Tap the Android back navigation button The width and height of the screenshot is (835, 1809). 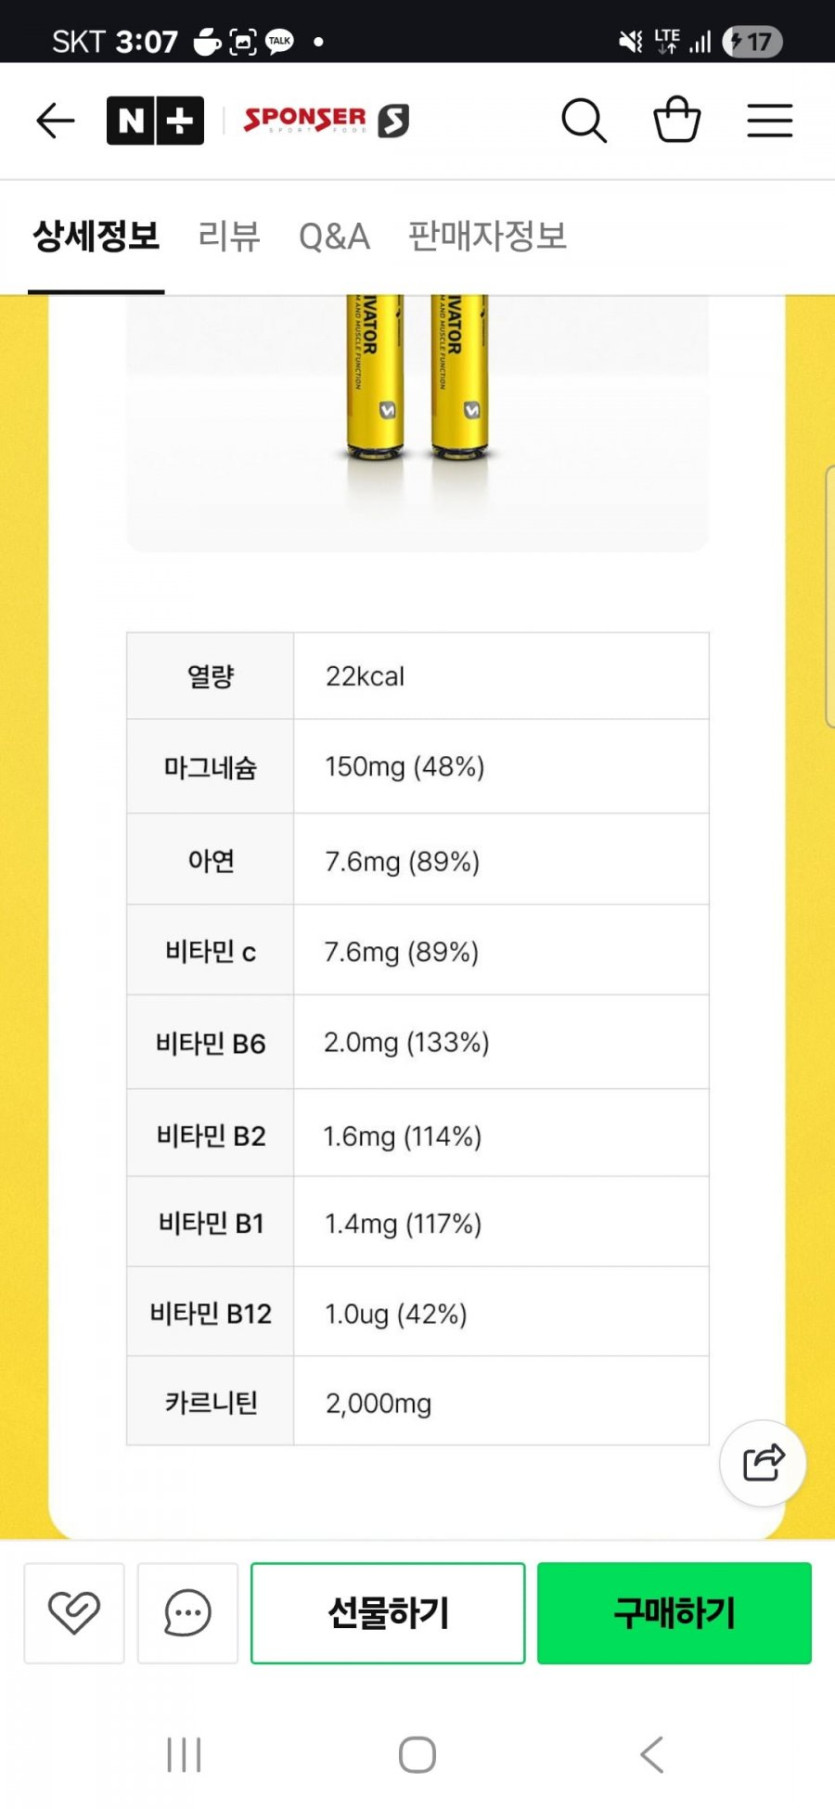click(651, 1755)
